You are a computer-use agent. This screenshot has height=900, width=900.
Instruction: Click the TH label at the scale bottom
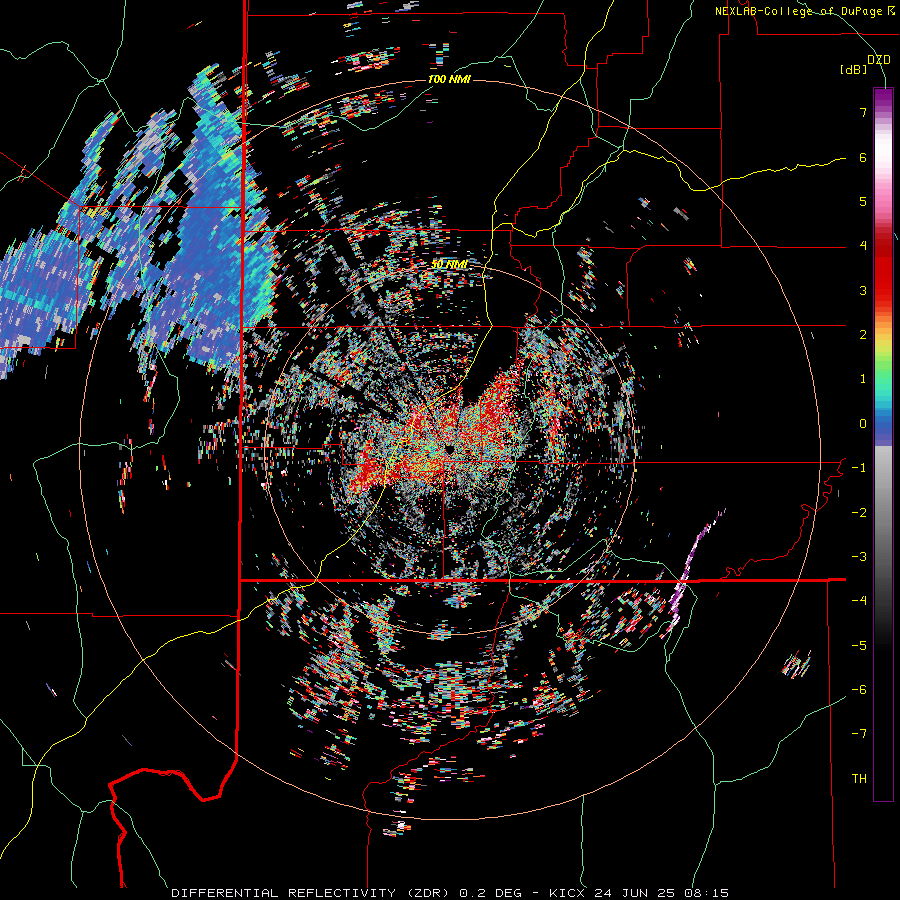pyautogui.click(x=859, y=779)
